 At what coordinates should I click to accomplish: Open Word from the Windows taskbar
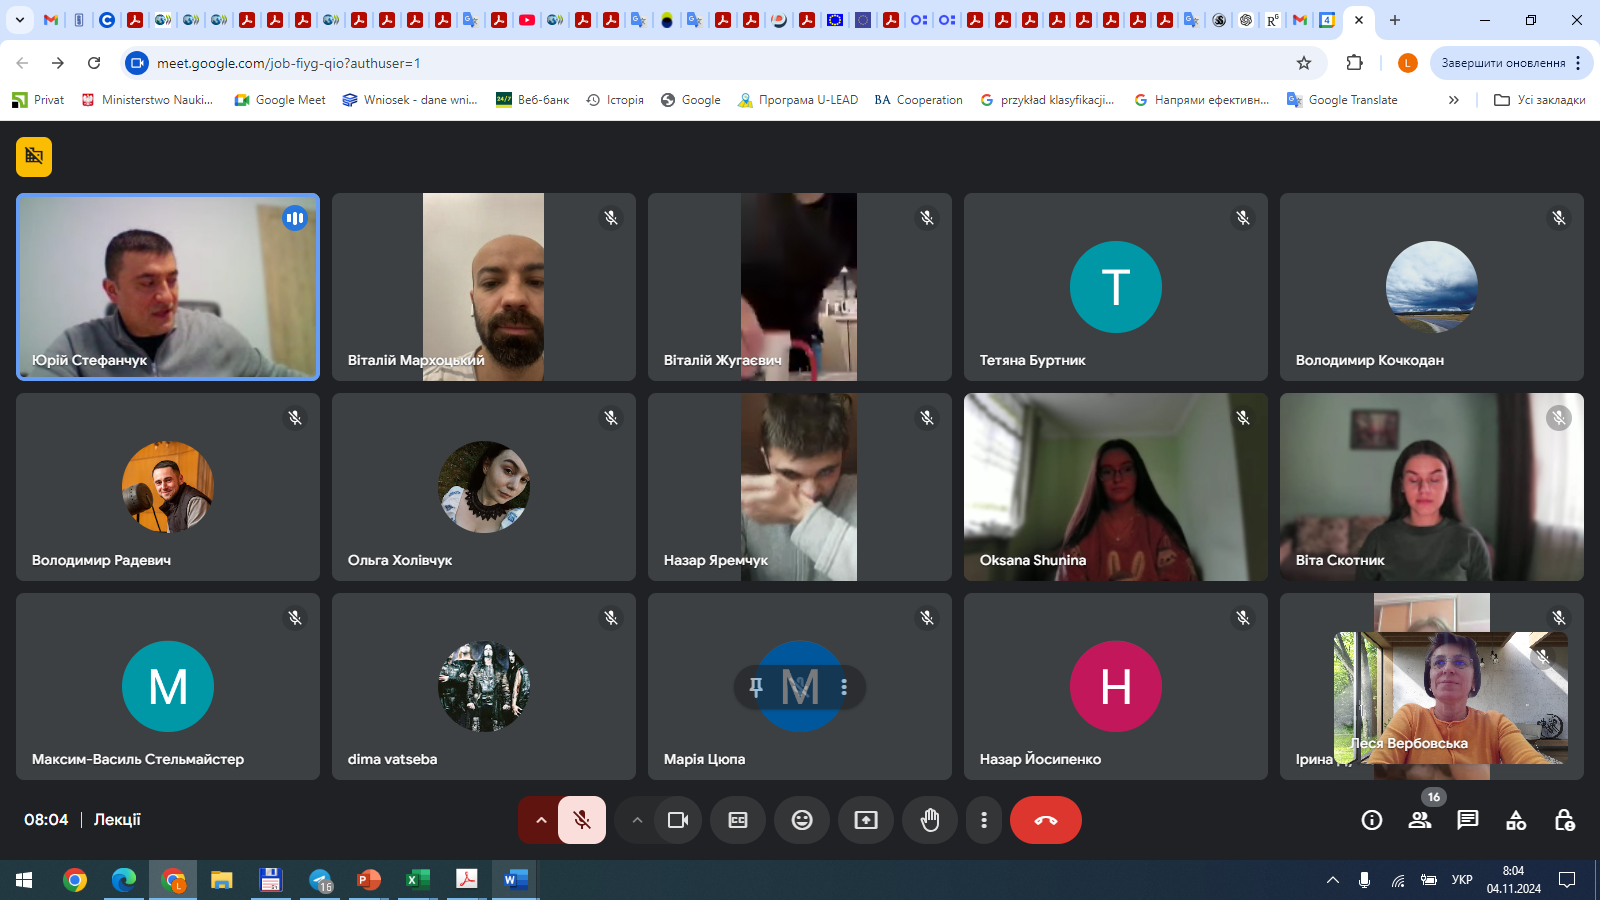(x=515, y=880)
